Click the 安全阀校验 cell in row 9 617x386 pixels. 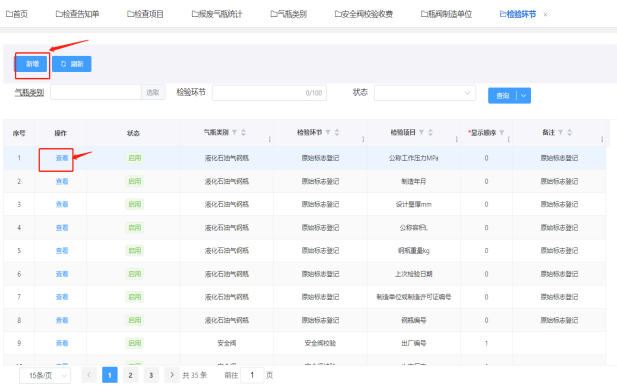(320, 343)
